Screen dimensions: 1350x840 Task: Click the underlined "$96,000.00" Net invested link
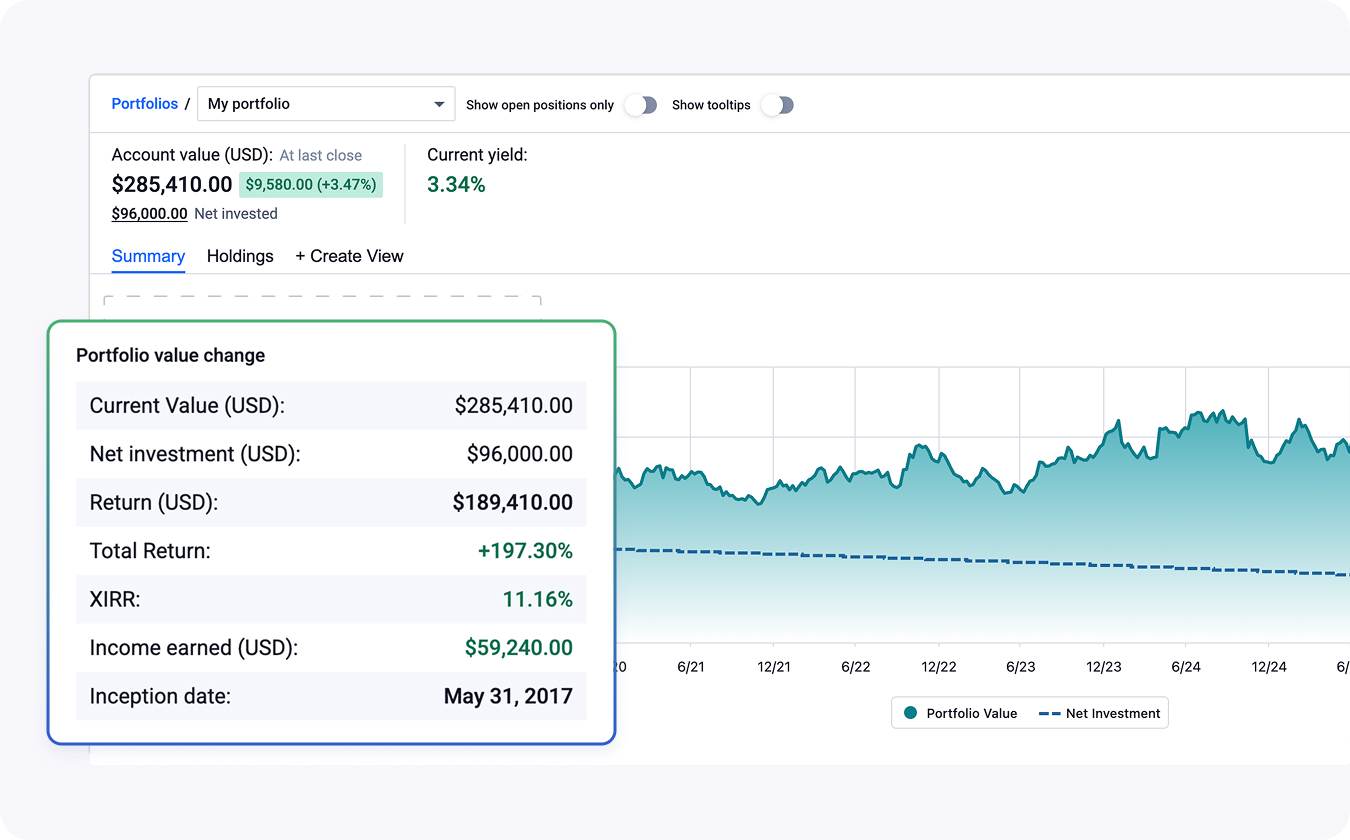[x=149, y=213]
